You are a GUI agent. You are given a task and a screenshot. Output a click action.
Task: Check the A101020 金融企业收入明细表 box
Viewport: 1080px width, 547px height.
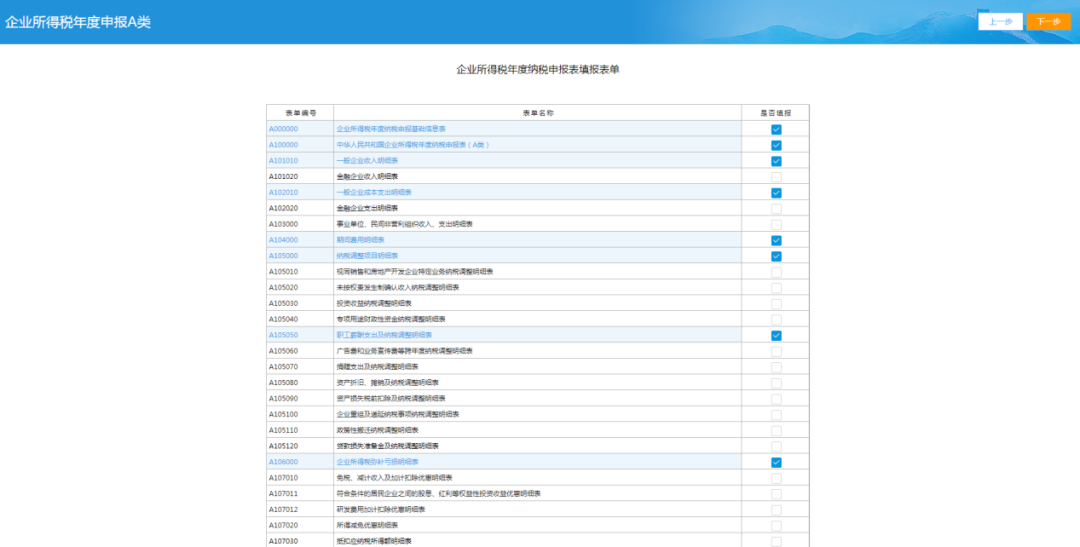776,177
